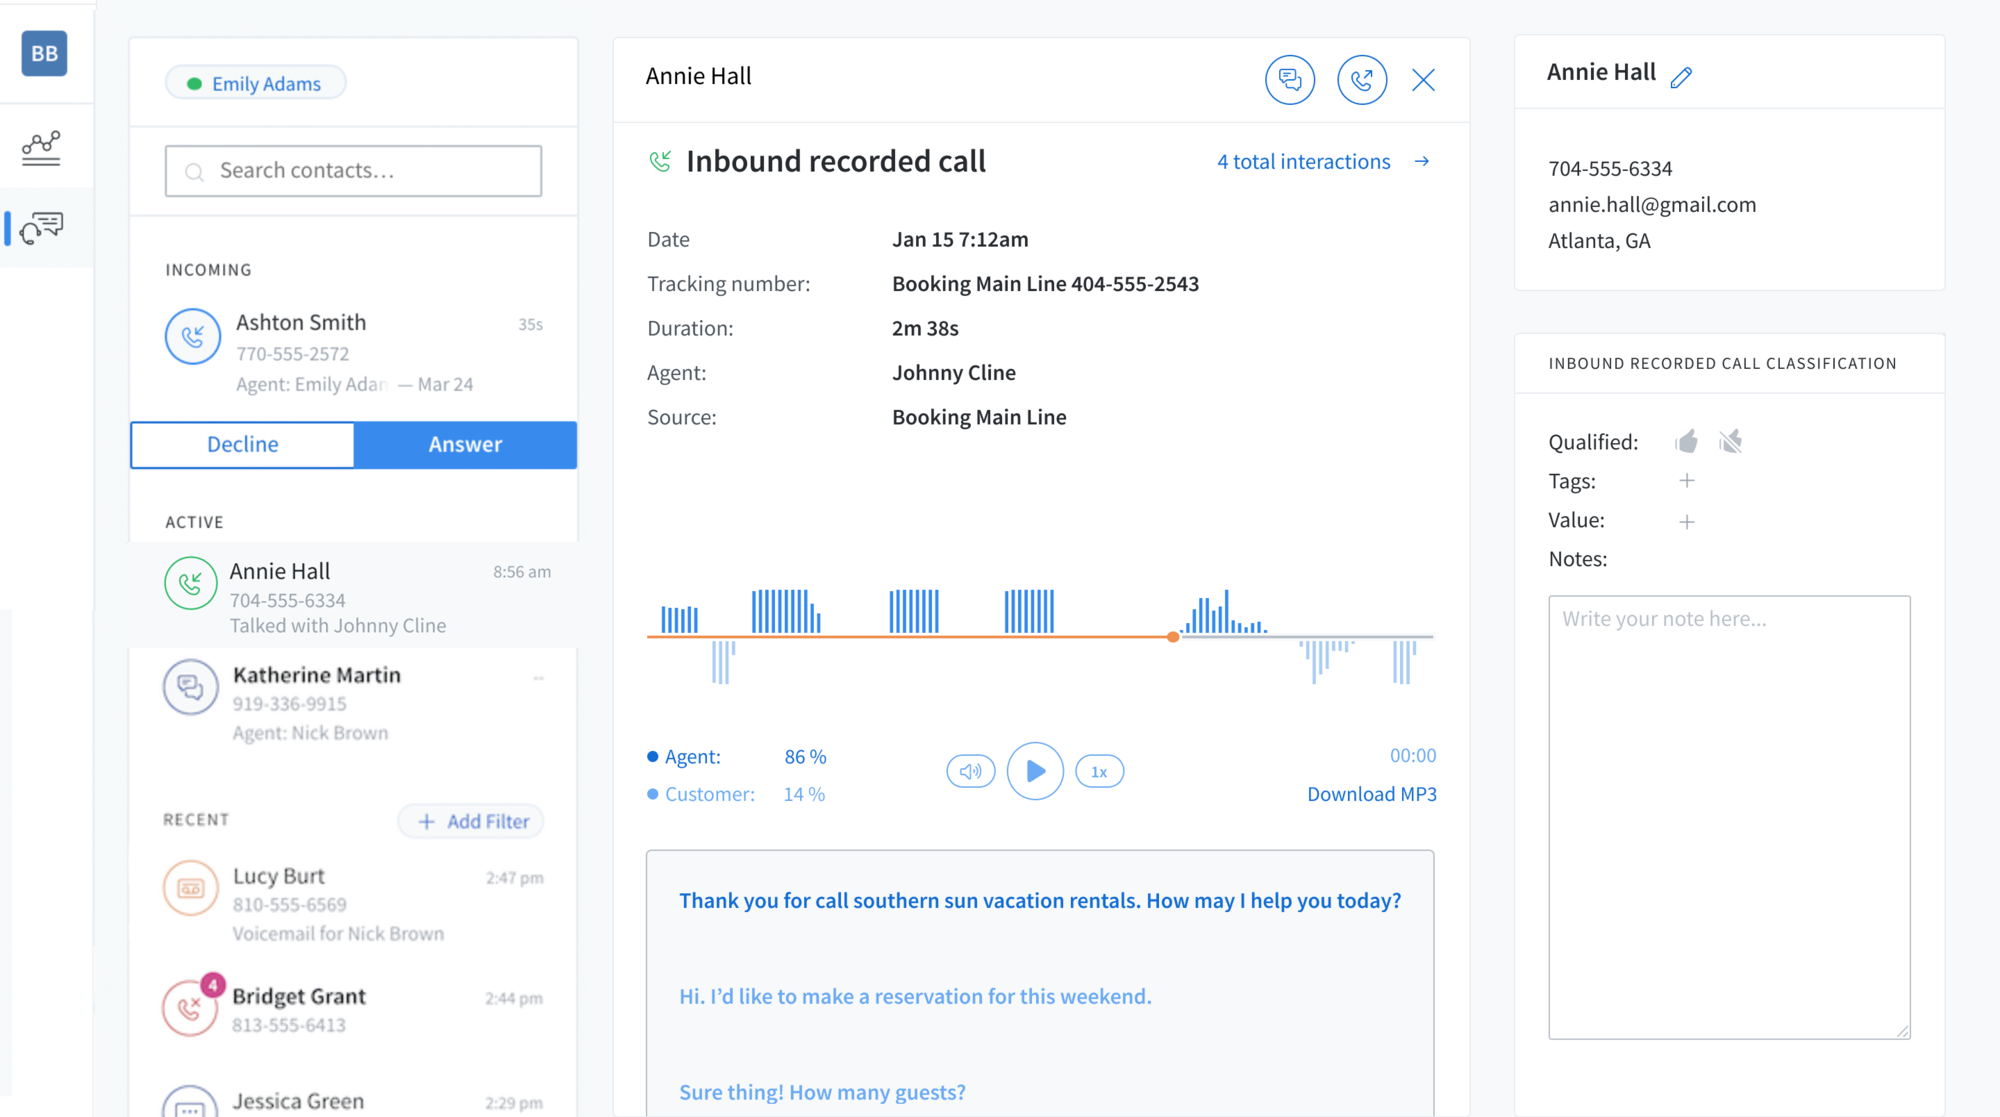Open 4 total interactions link
This screenshot has height=1117, width=2000.
[1303, 161]
